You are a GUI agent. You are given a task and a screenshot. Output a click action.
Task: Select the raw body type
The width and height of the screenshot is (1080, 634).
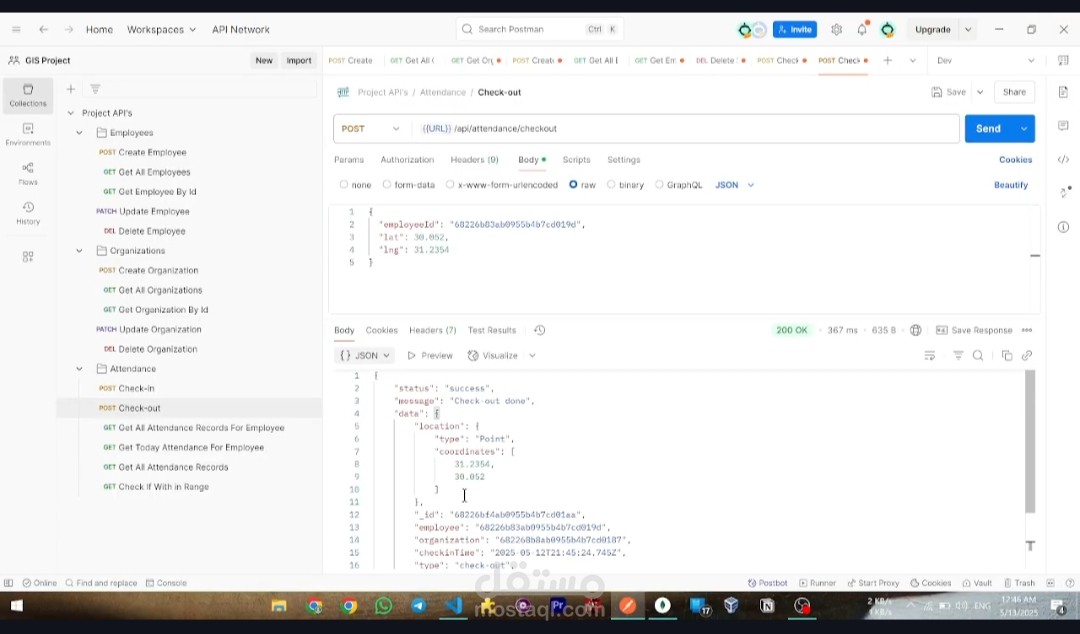(x=573, y=185)
